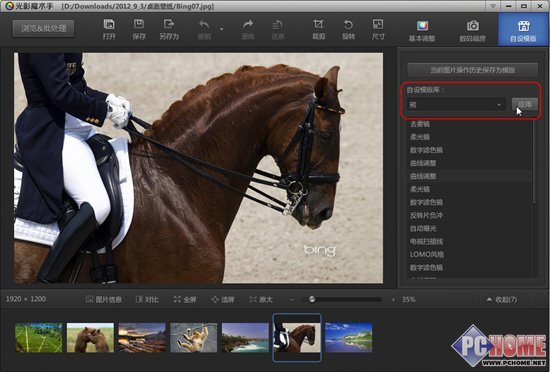The image size is (550, 372).
Task: Select 去雾镜 in the template steps
Action: tap(420, 124)
